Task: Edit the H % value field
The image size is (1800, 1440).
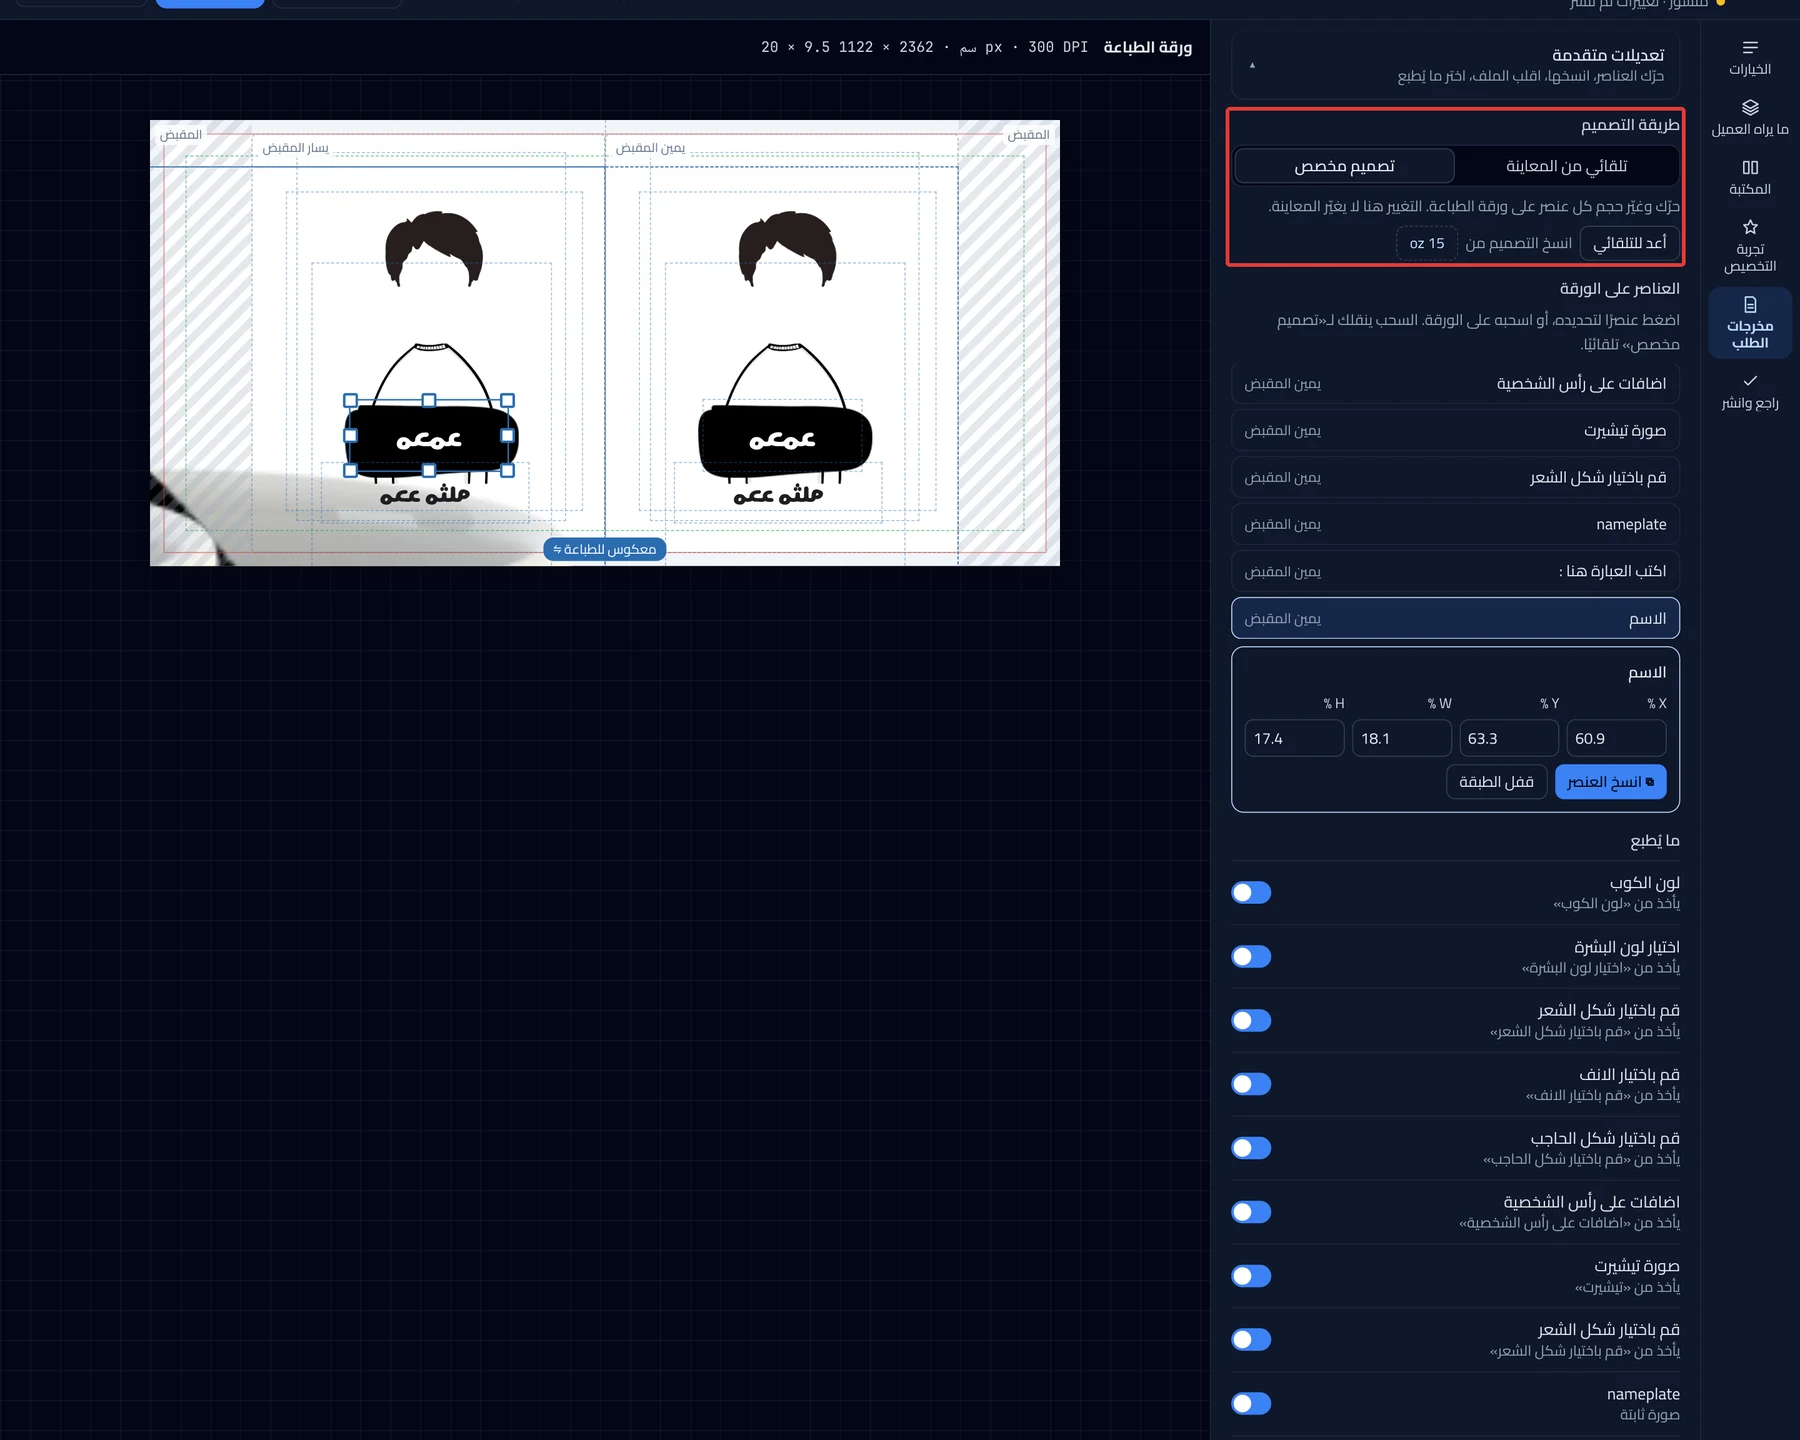Action: [x=1294, y=738]
